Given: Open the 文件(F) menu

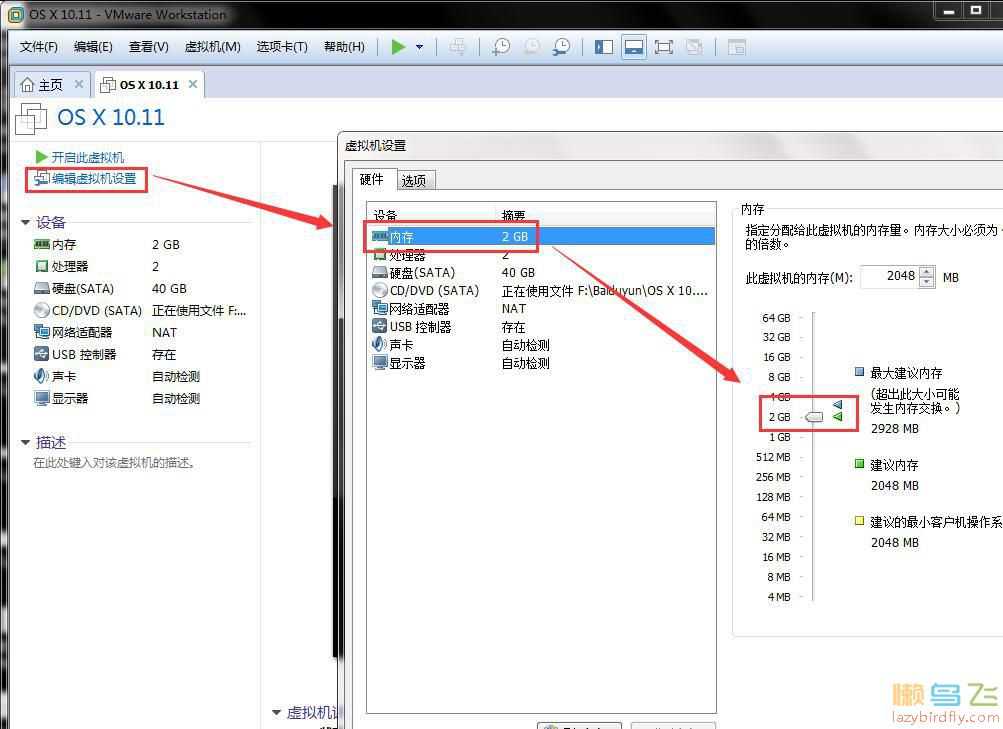Looking at the screenshot, I should [38, 47].
